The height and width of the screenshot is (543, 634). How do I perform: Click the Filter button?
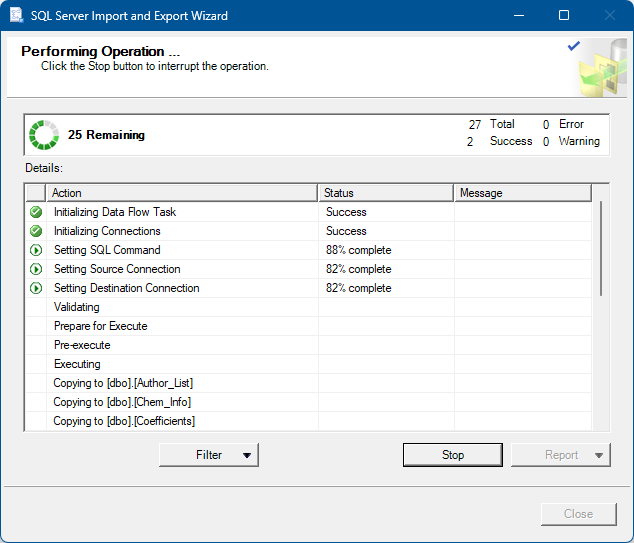[209, 455]
